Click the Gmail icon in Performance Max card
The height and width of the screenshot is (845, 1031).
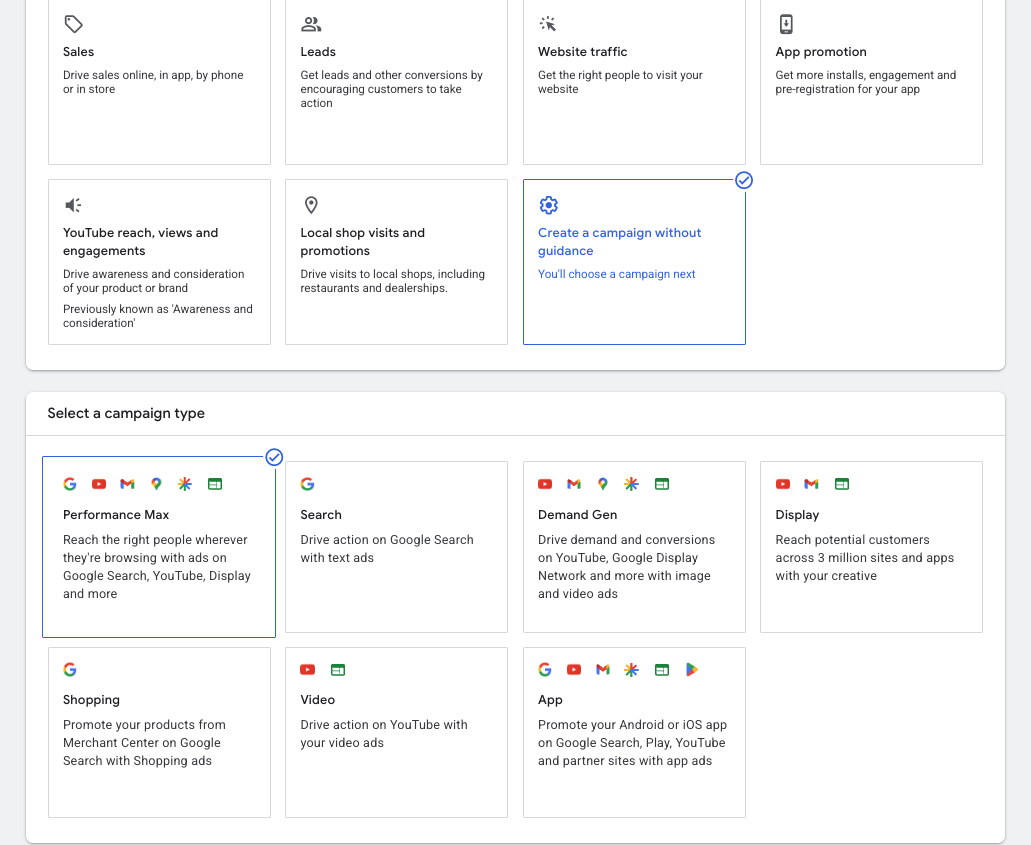[x=128, y=484]
